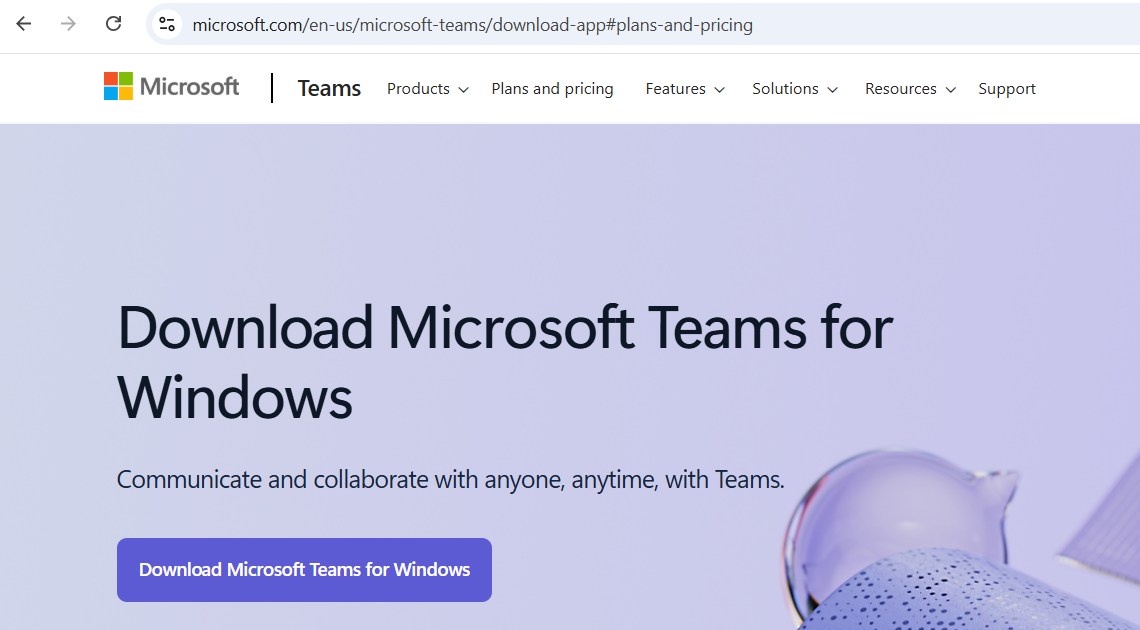Expand the Features dropdown menu

click(676, 89)
